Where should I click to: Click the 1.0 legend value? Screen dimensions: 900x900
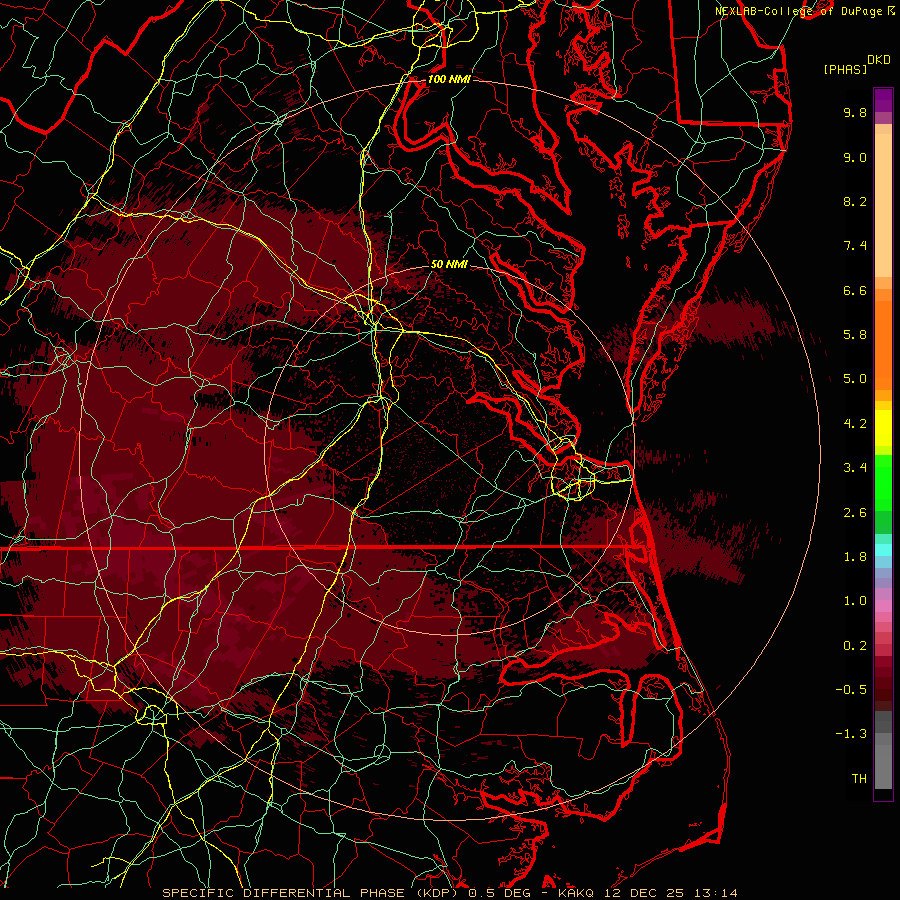(855, 601)
